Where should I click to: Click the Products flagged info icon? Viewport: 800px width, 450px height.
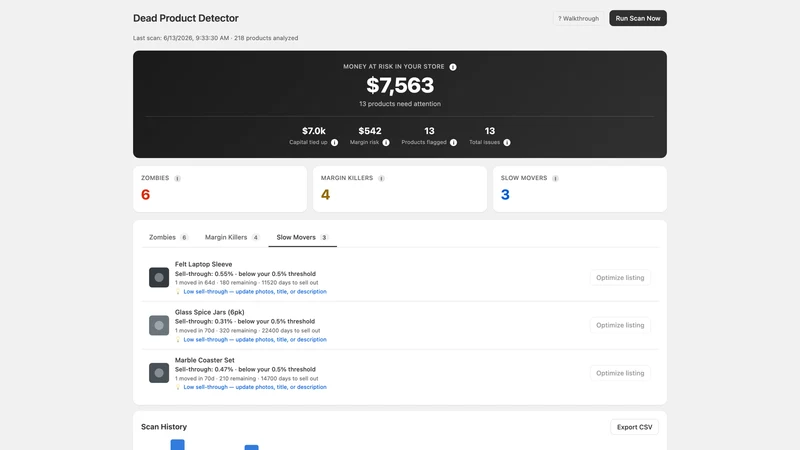point(454,143)
